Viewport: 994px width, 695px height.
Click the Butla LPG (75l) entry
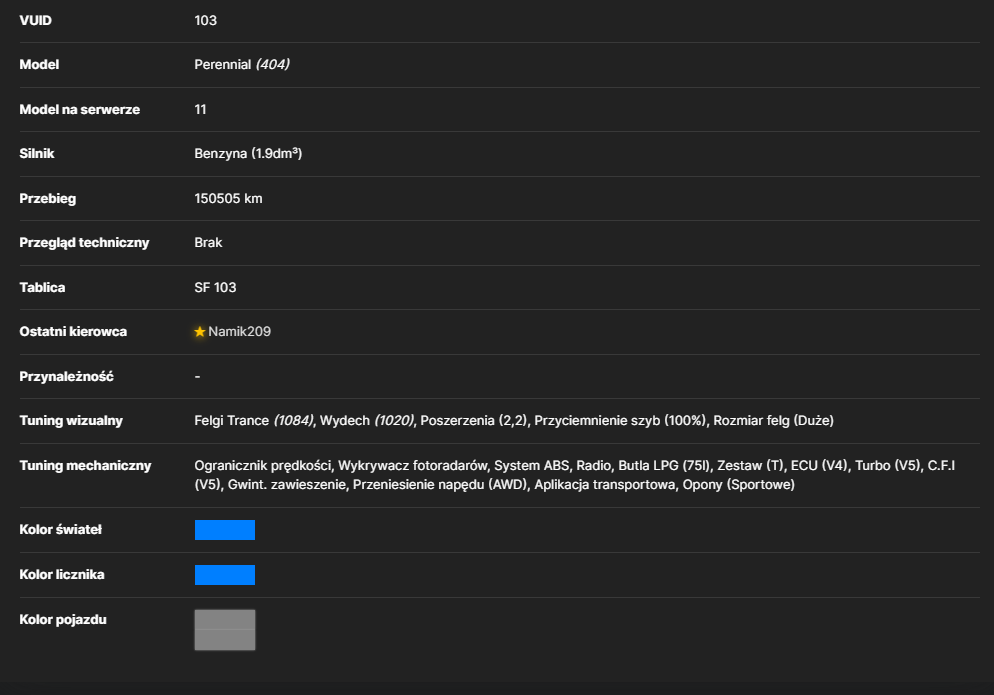[664, 465]
